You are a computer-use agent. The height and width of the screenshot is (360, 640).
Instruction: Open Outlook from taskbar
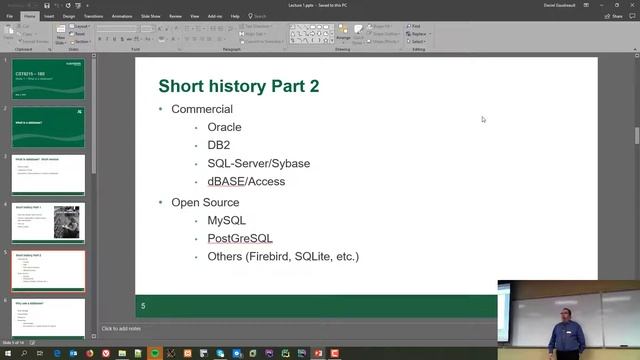coord(73,353)
